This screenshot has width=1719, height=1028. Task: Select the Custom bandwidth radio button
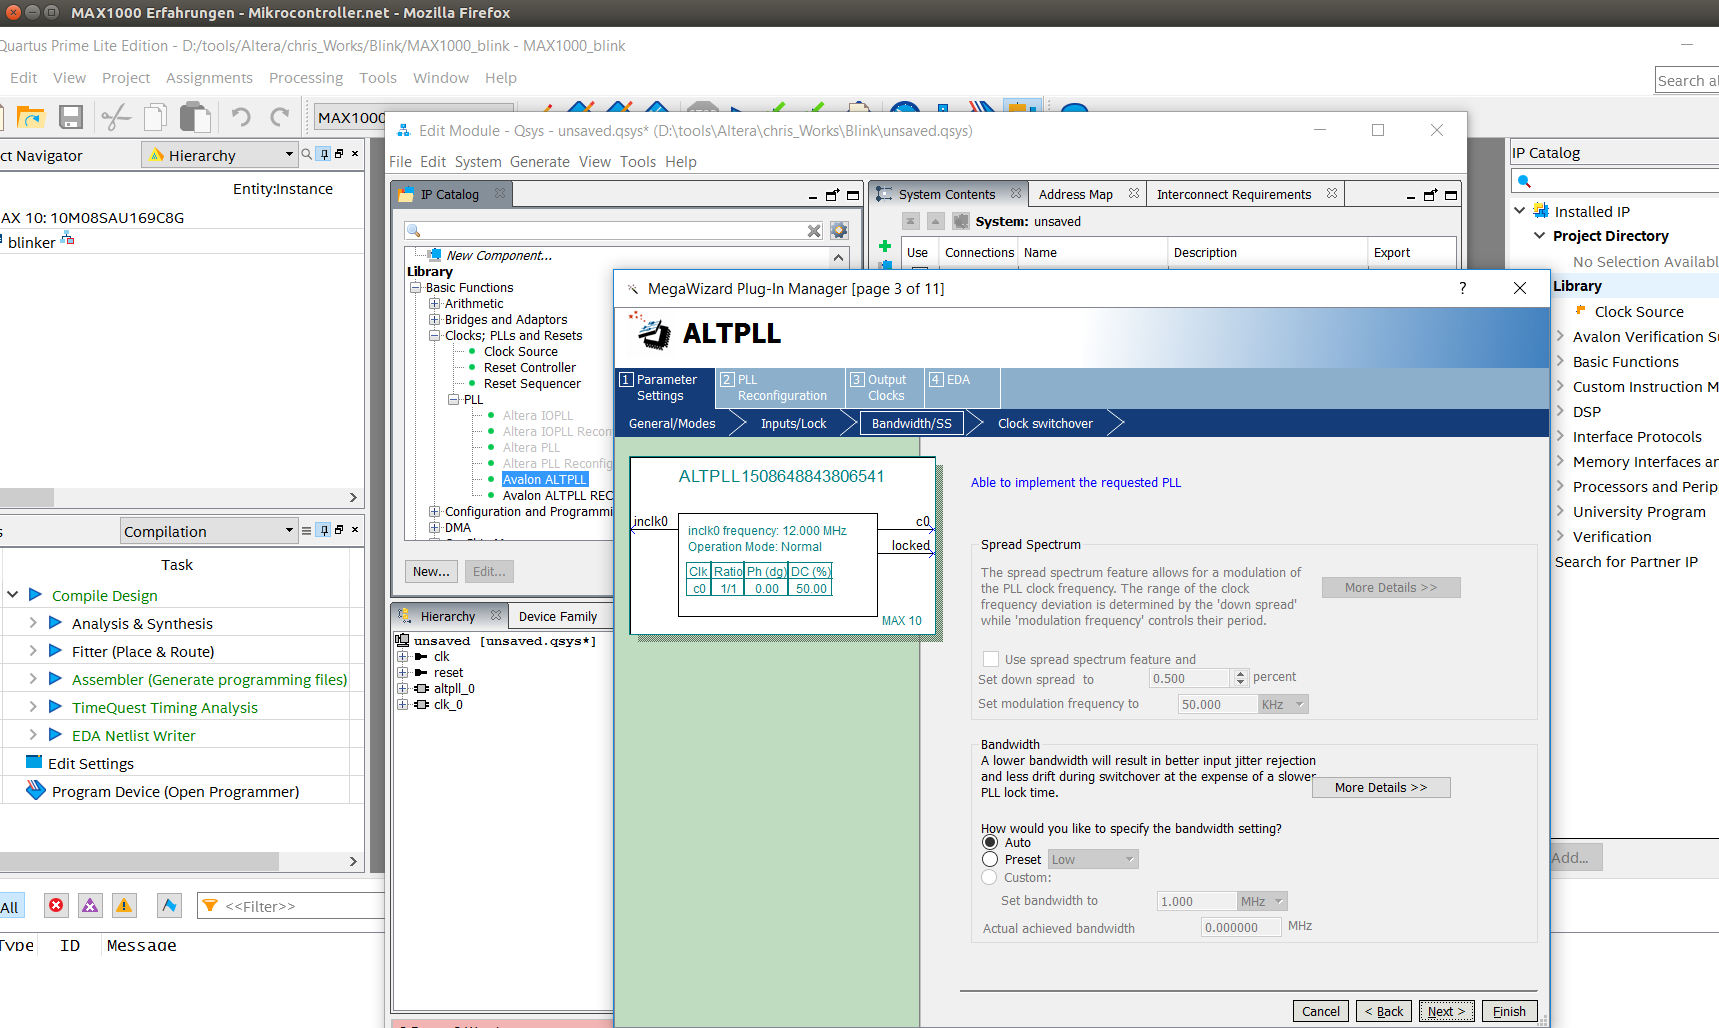coord(990,877)
